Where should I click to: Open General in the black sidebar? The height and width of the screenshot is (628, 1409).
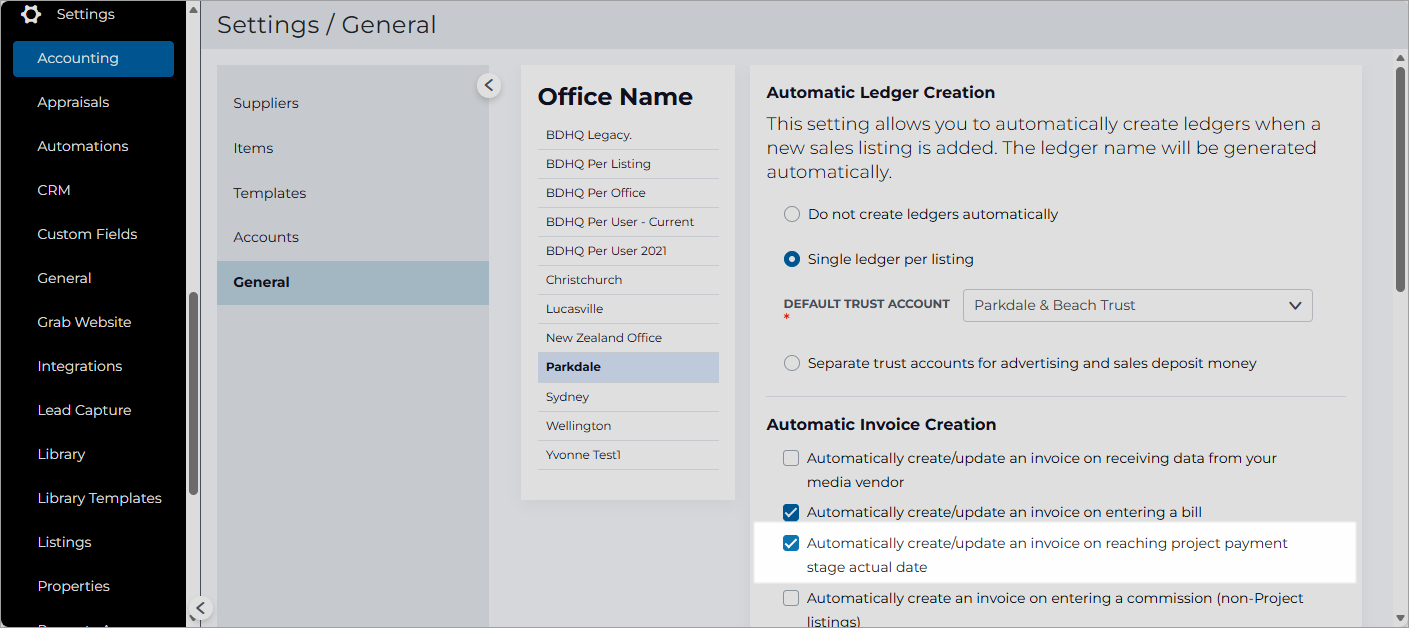click(x=64, y=278)
